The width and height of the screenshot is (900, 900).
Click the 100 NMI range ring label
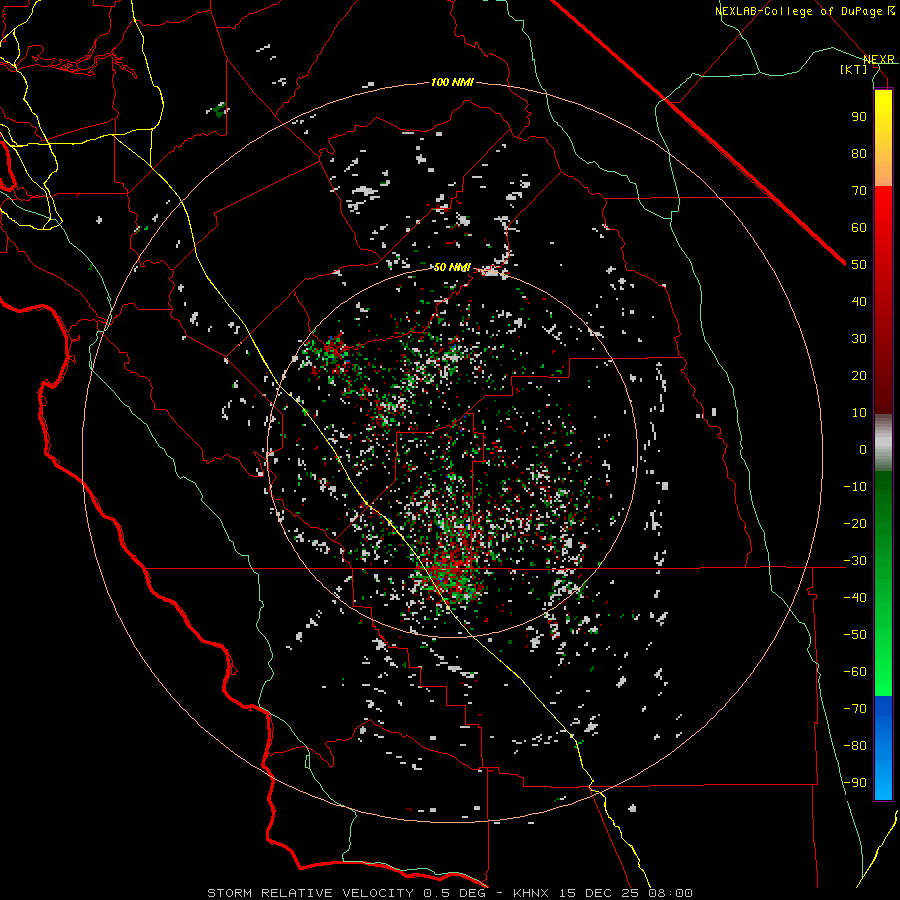pos(452,82)
